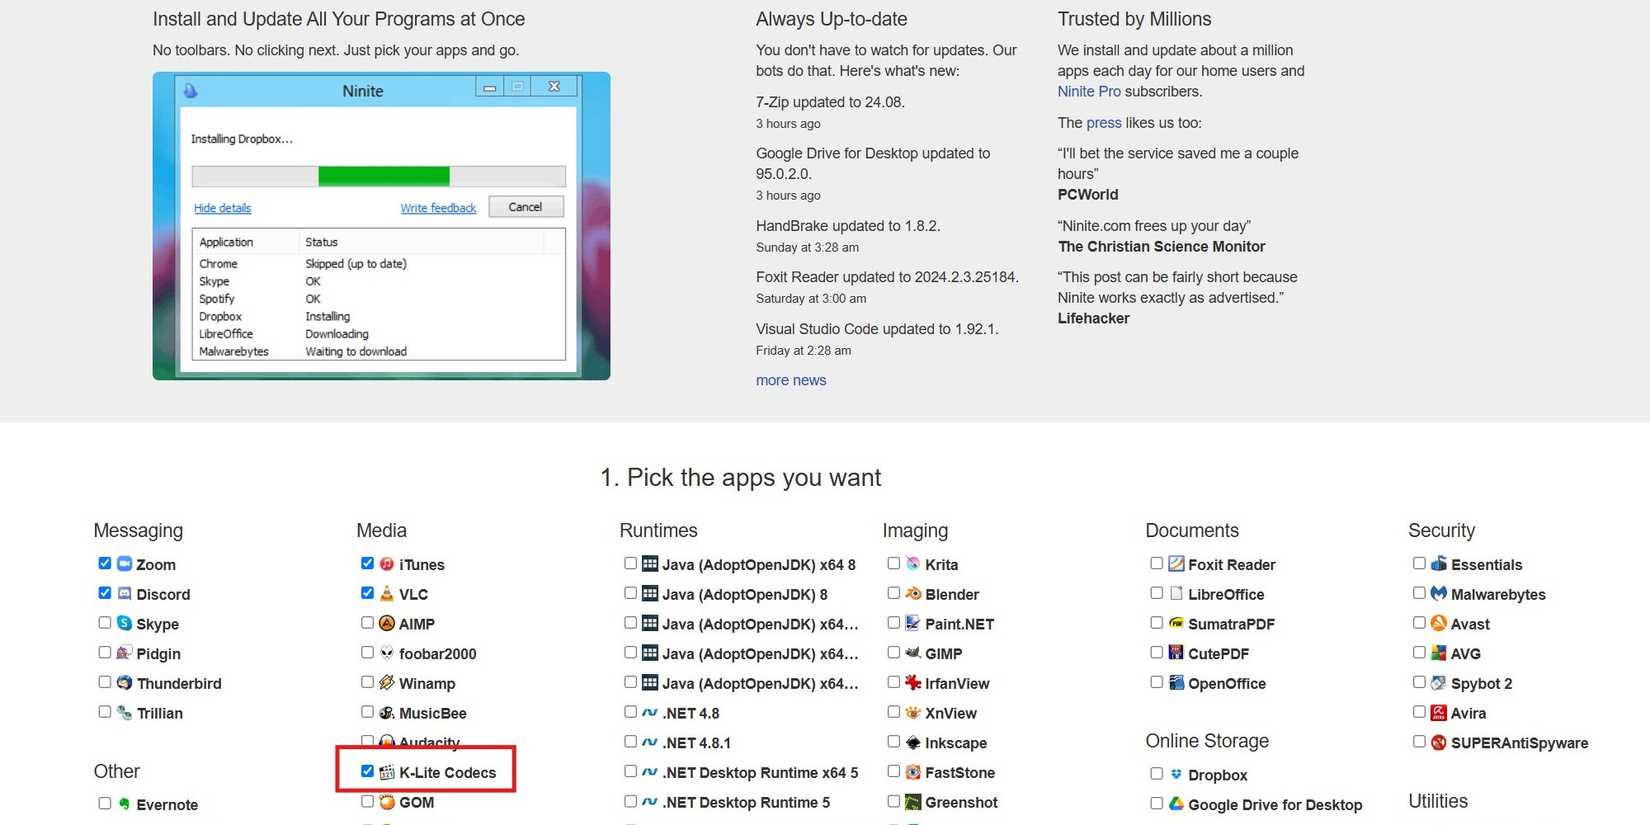Check the Skype checkbox
The image size is (1650, 825).
pyautogui.click(x=105, y=622)
